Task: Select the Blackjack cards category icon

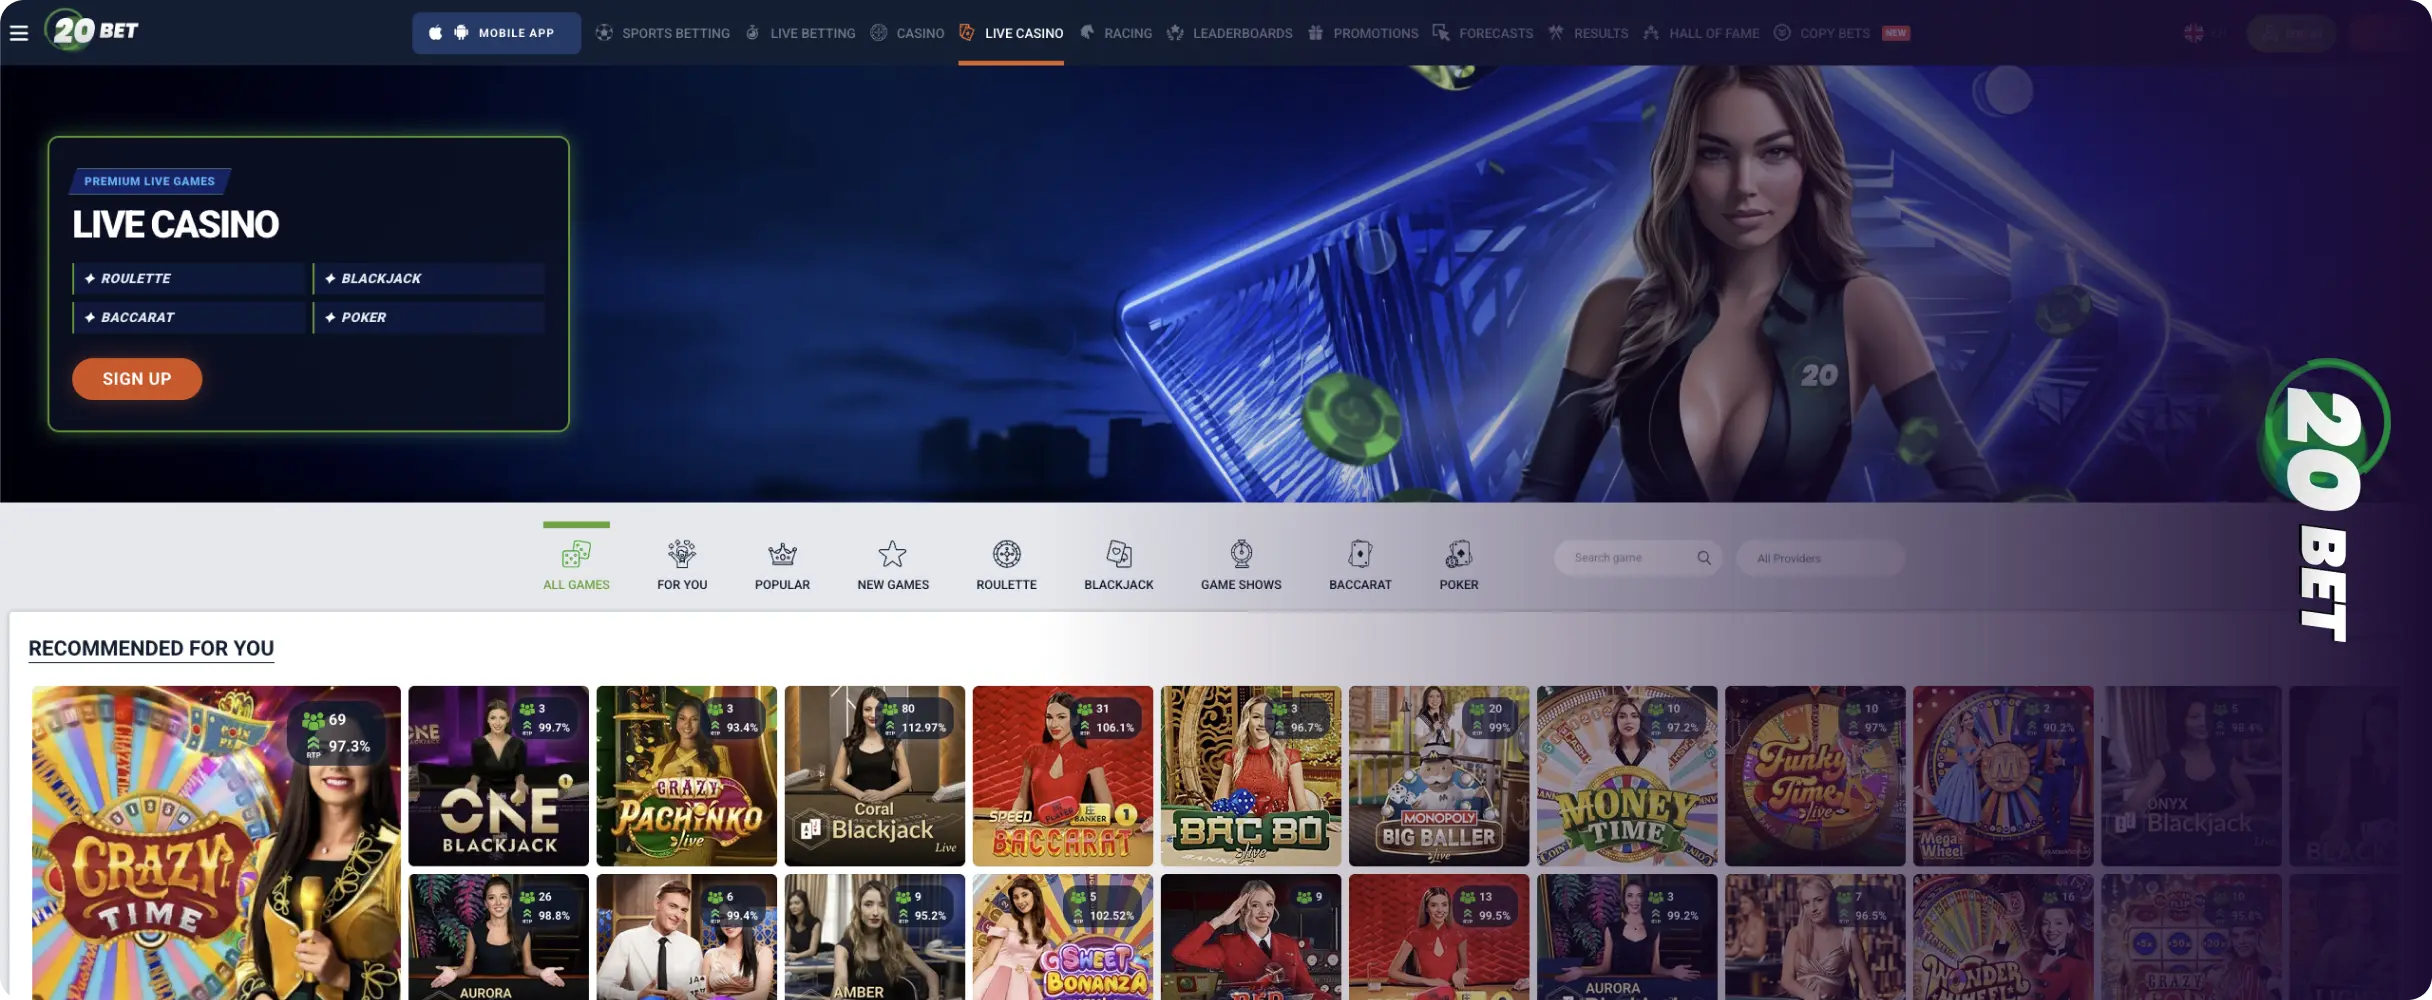Action: pos(1119,554)
